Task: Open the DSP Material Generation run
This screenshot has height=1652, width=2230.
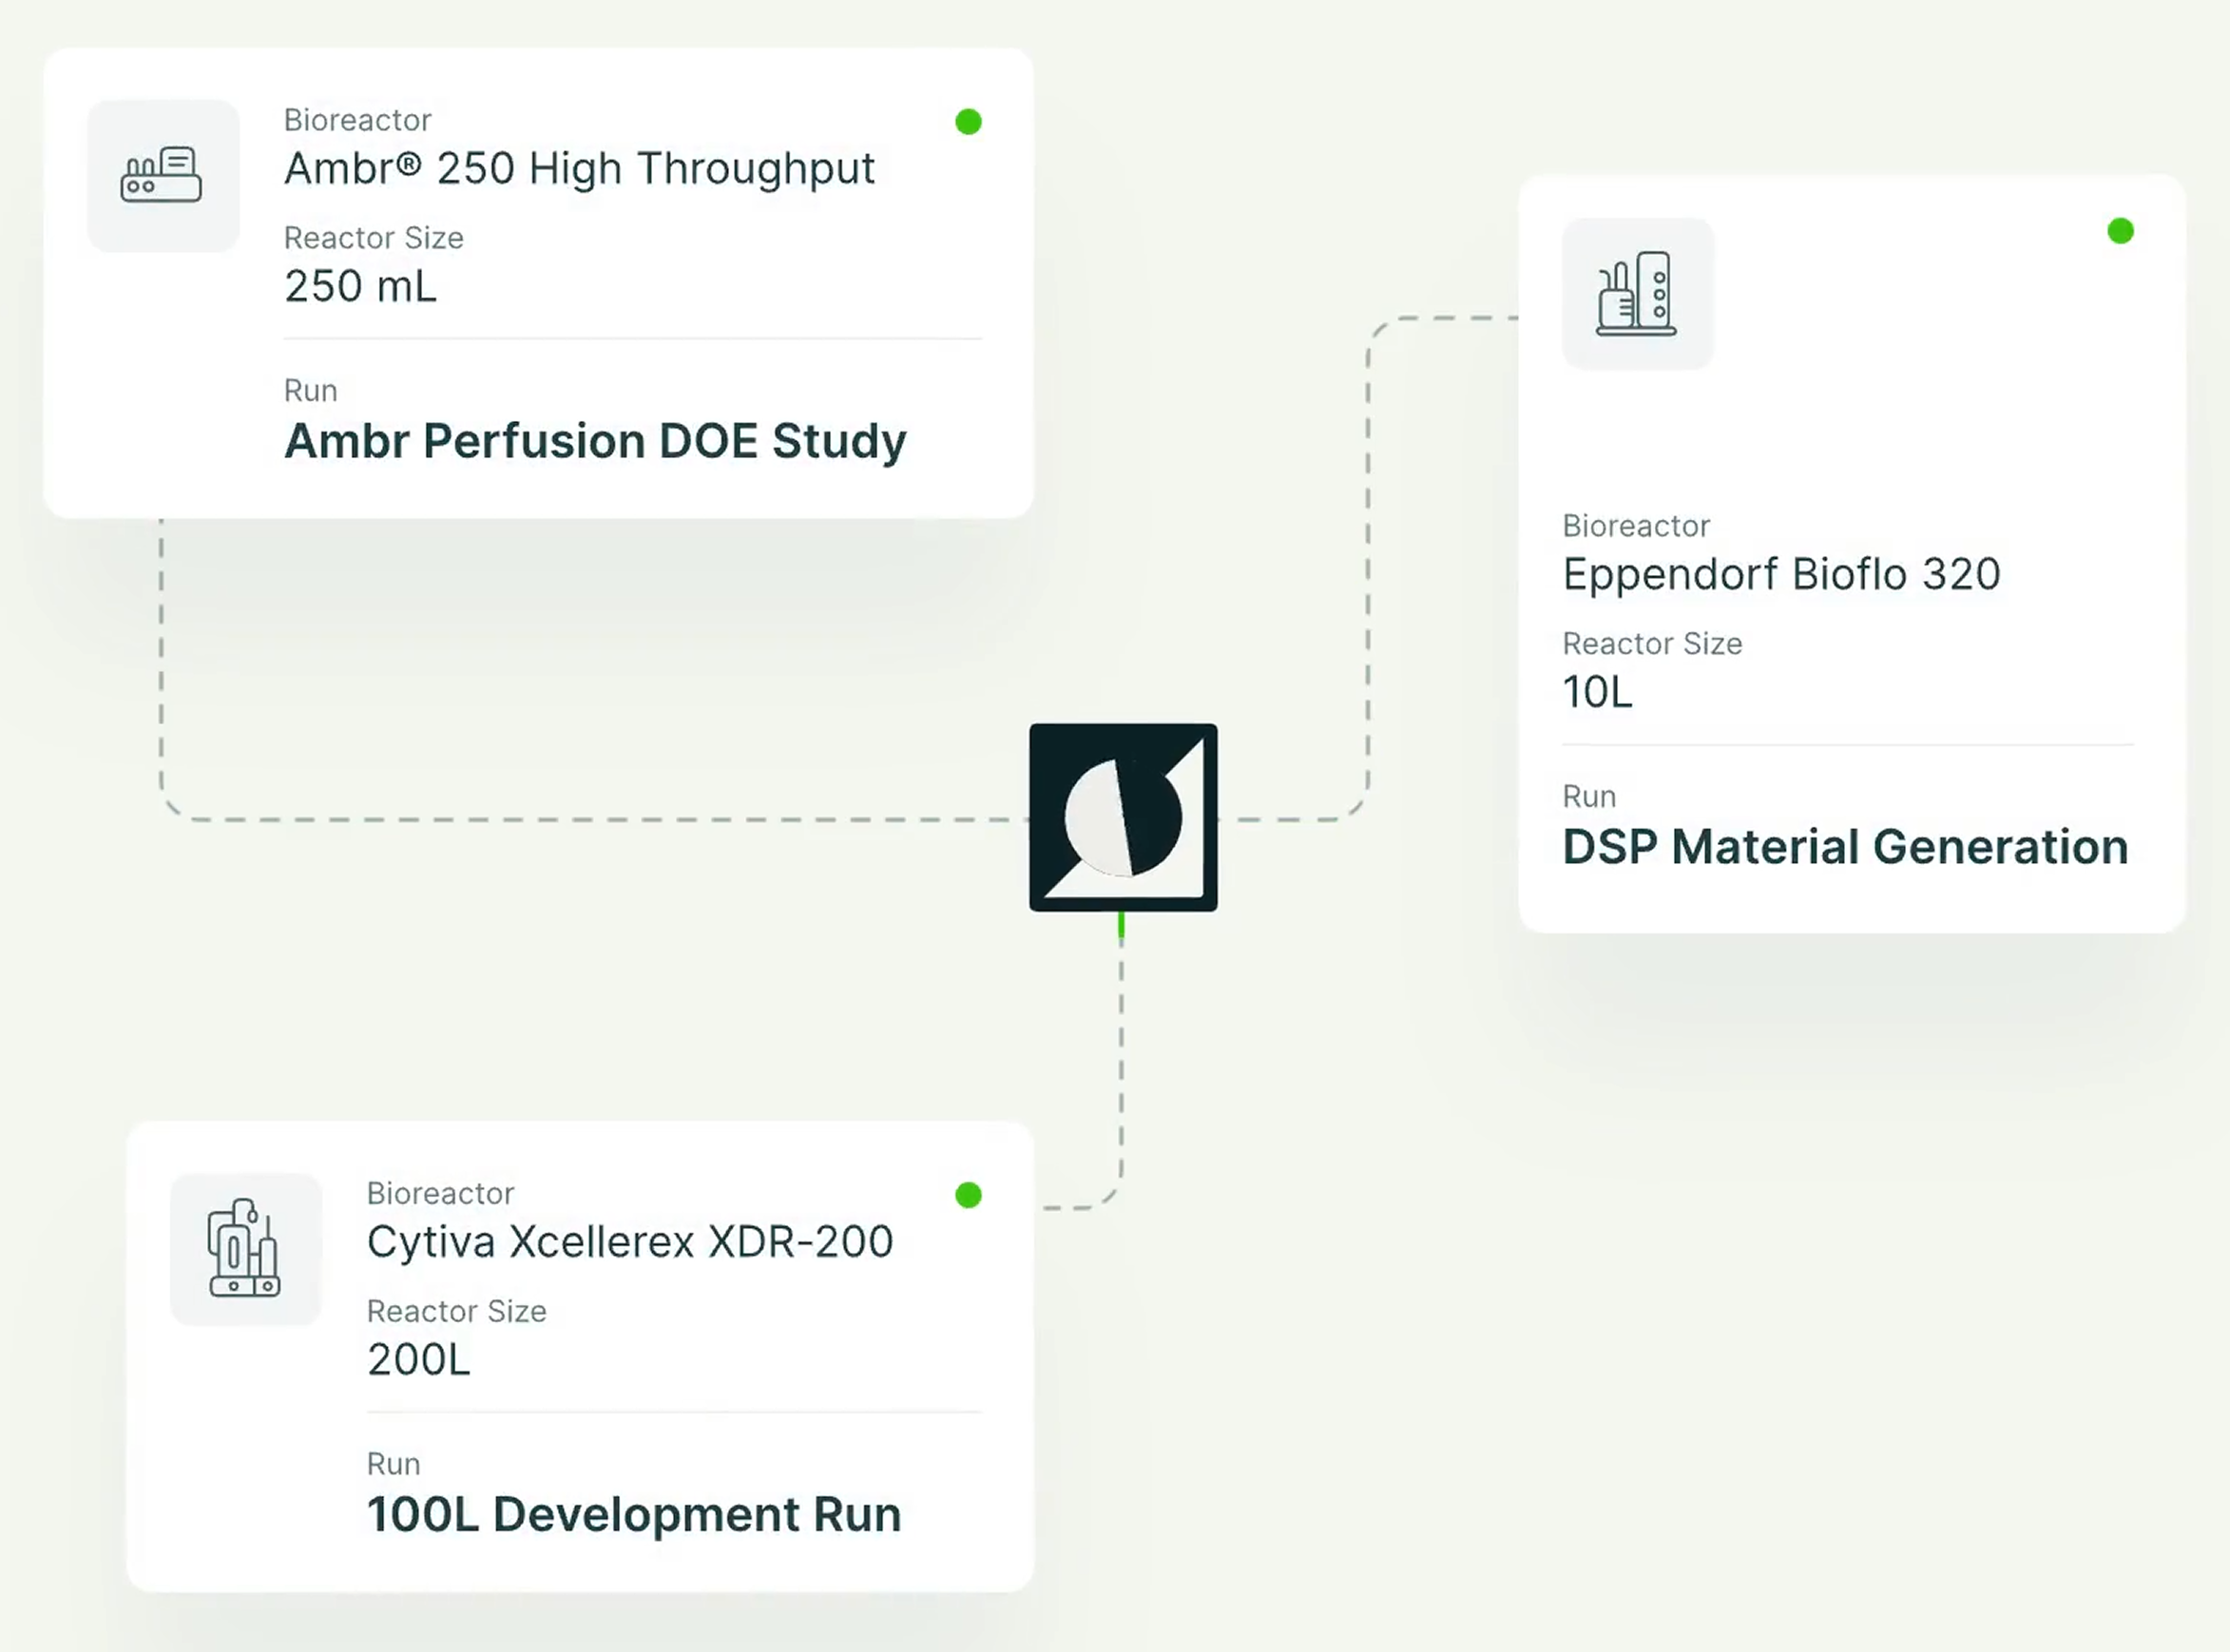Action: [1844, 847]
